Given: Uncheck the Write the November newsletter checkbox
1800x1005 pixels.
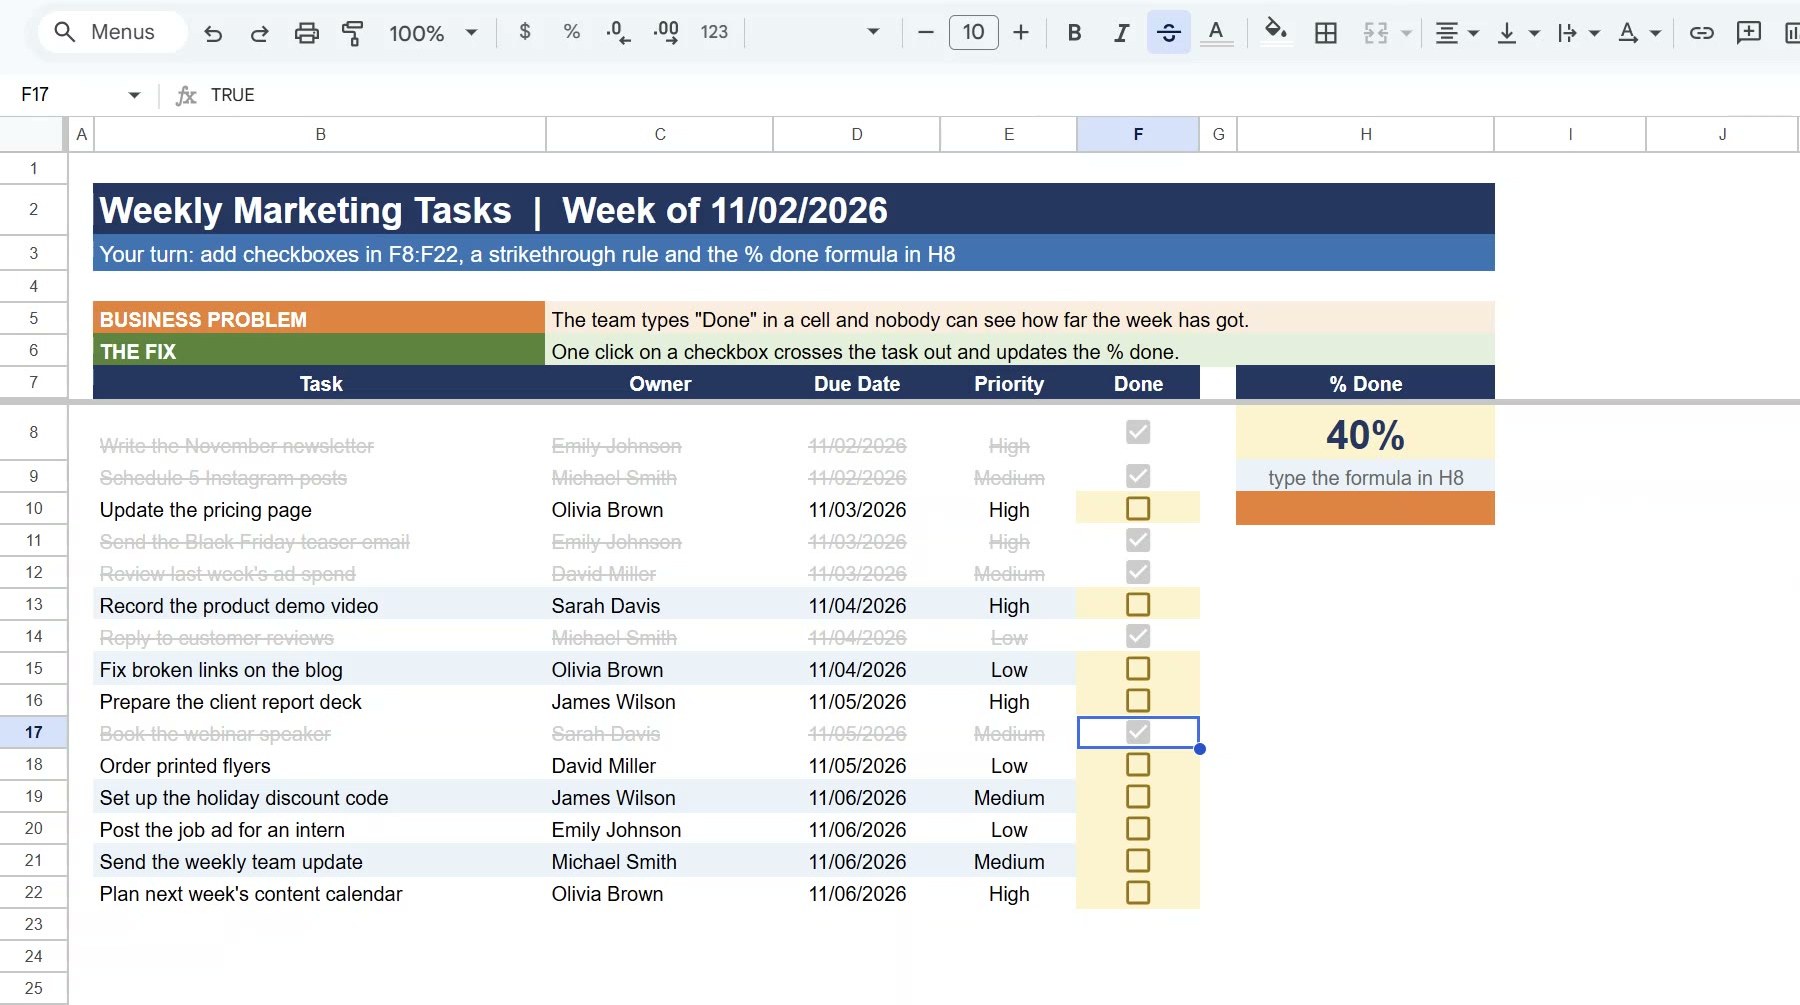Looking at the screenshot, I should [1138, 432].
